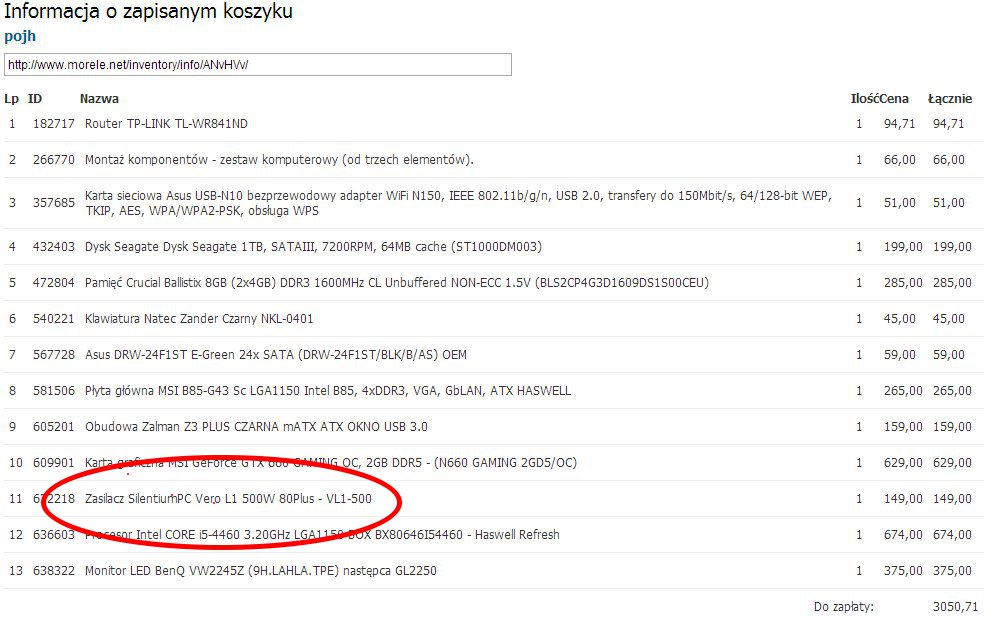Click product ID 605201

(x=54, y=426)
